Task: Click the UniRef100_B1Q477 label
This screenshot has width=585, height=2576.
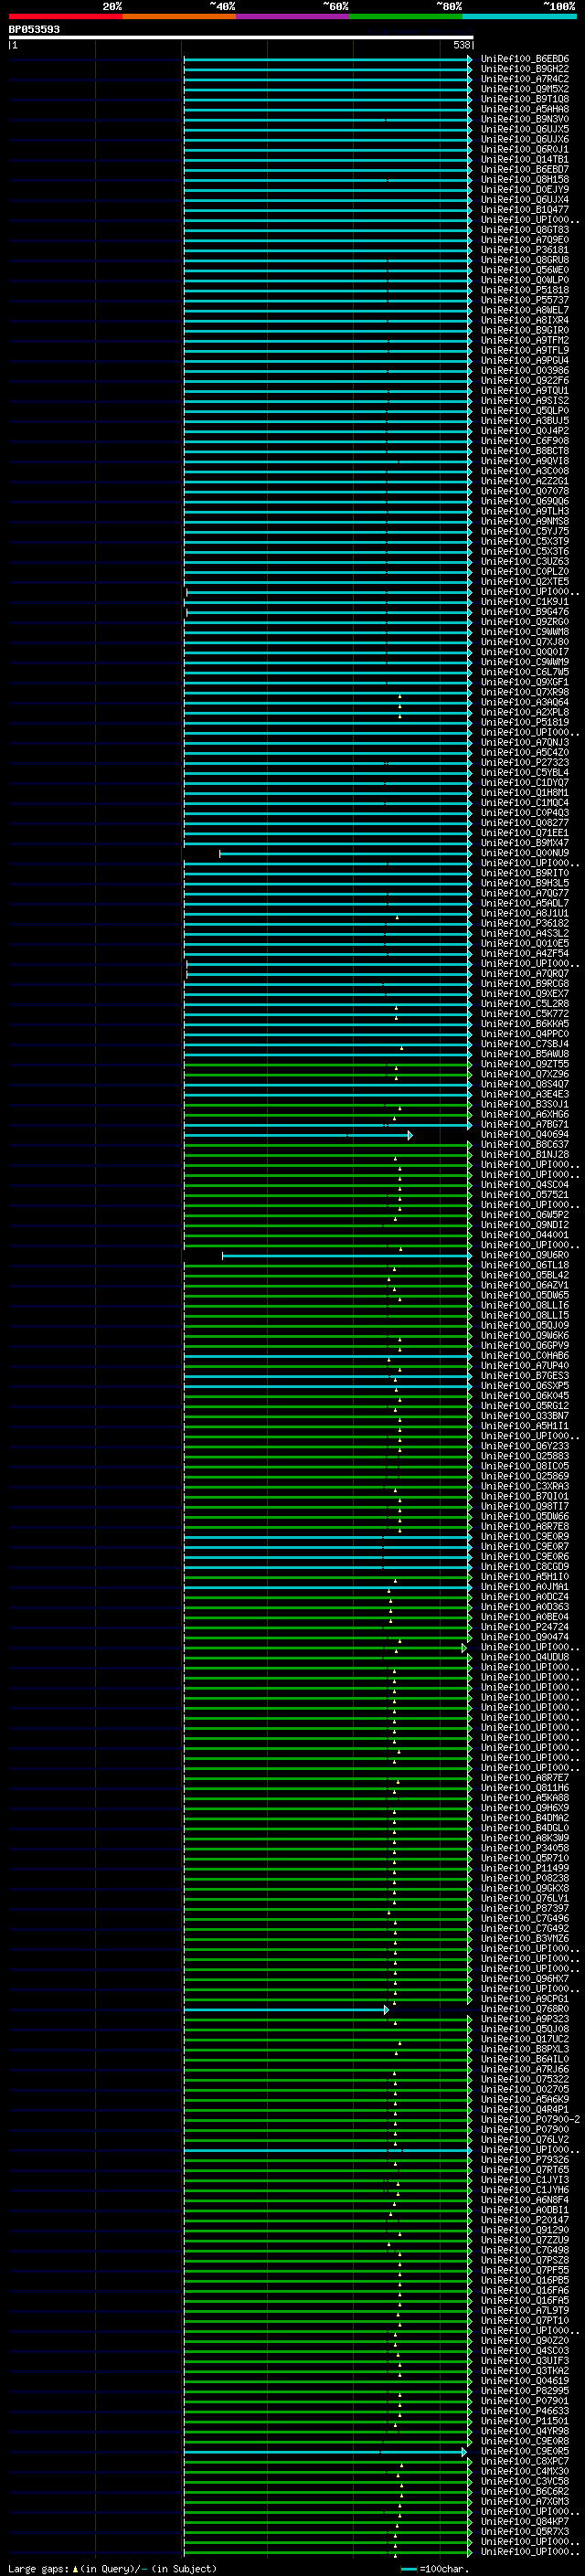Action: click(525, 210)
